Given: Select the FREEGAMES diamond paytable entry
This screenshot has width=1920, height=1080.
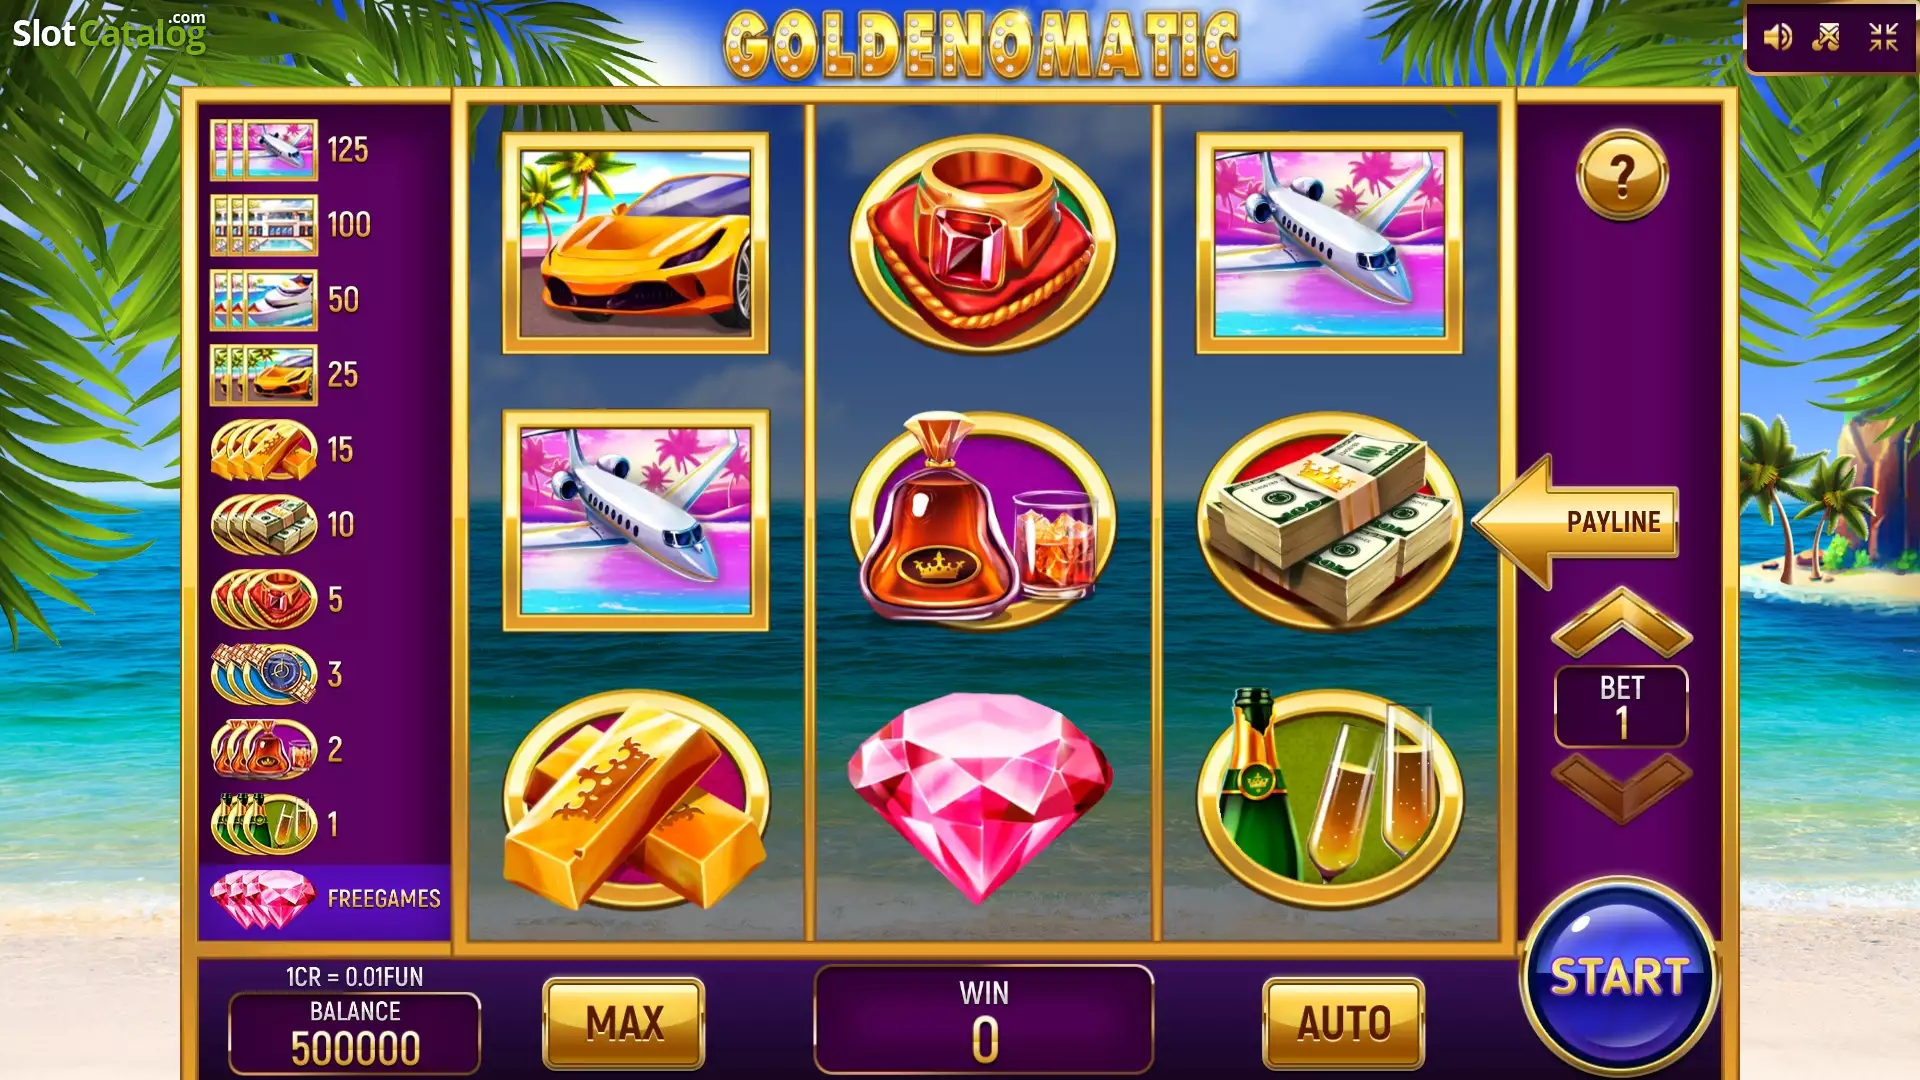Looking at the screenshot, I should 325,899.
